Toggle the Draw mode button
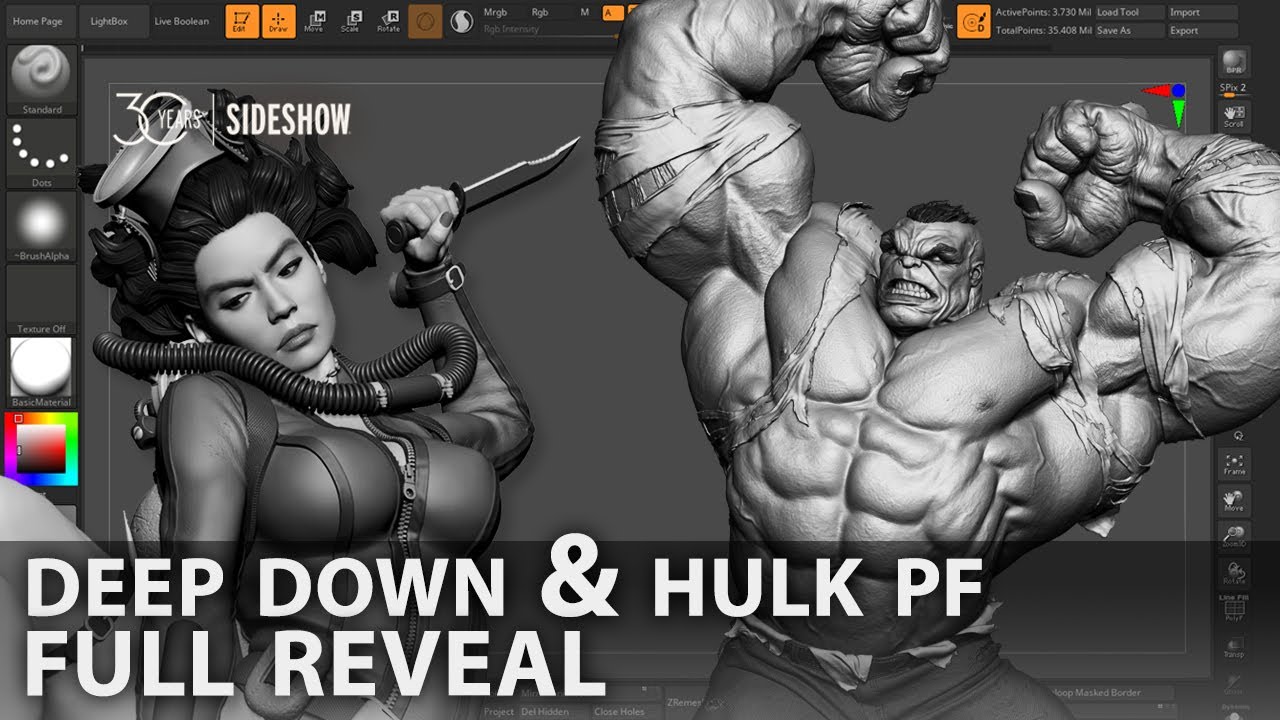 [x=278, y=21]
